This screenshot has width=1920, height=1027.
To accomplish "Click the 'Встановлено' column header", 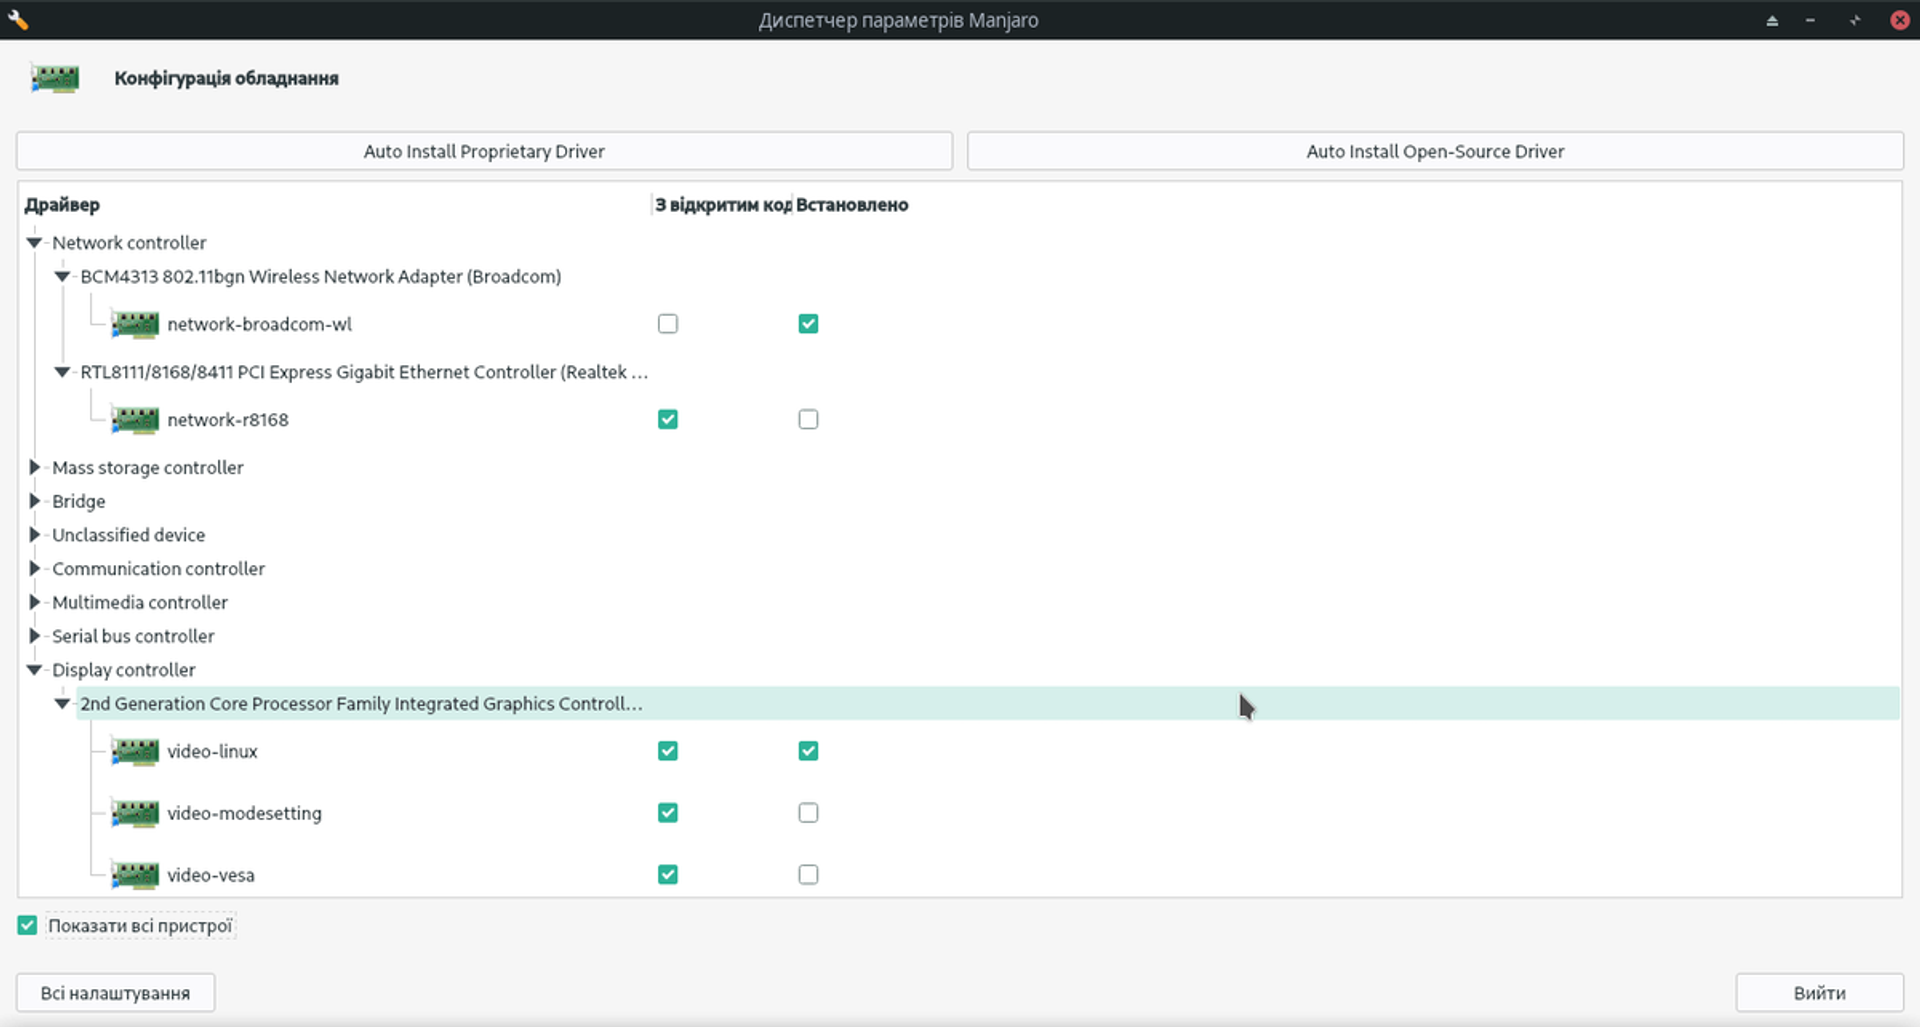I will (852, 205).
